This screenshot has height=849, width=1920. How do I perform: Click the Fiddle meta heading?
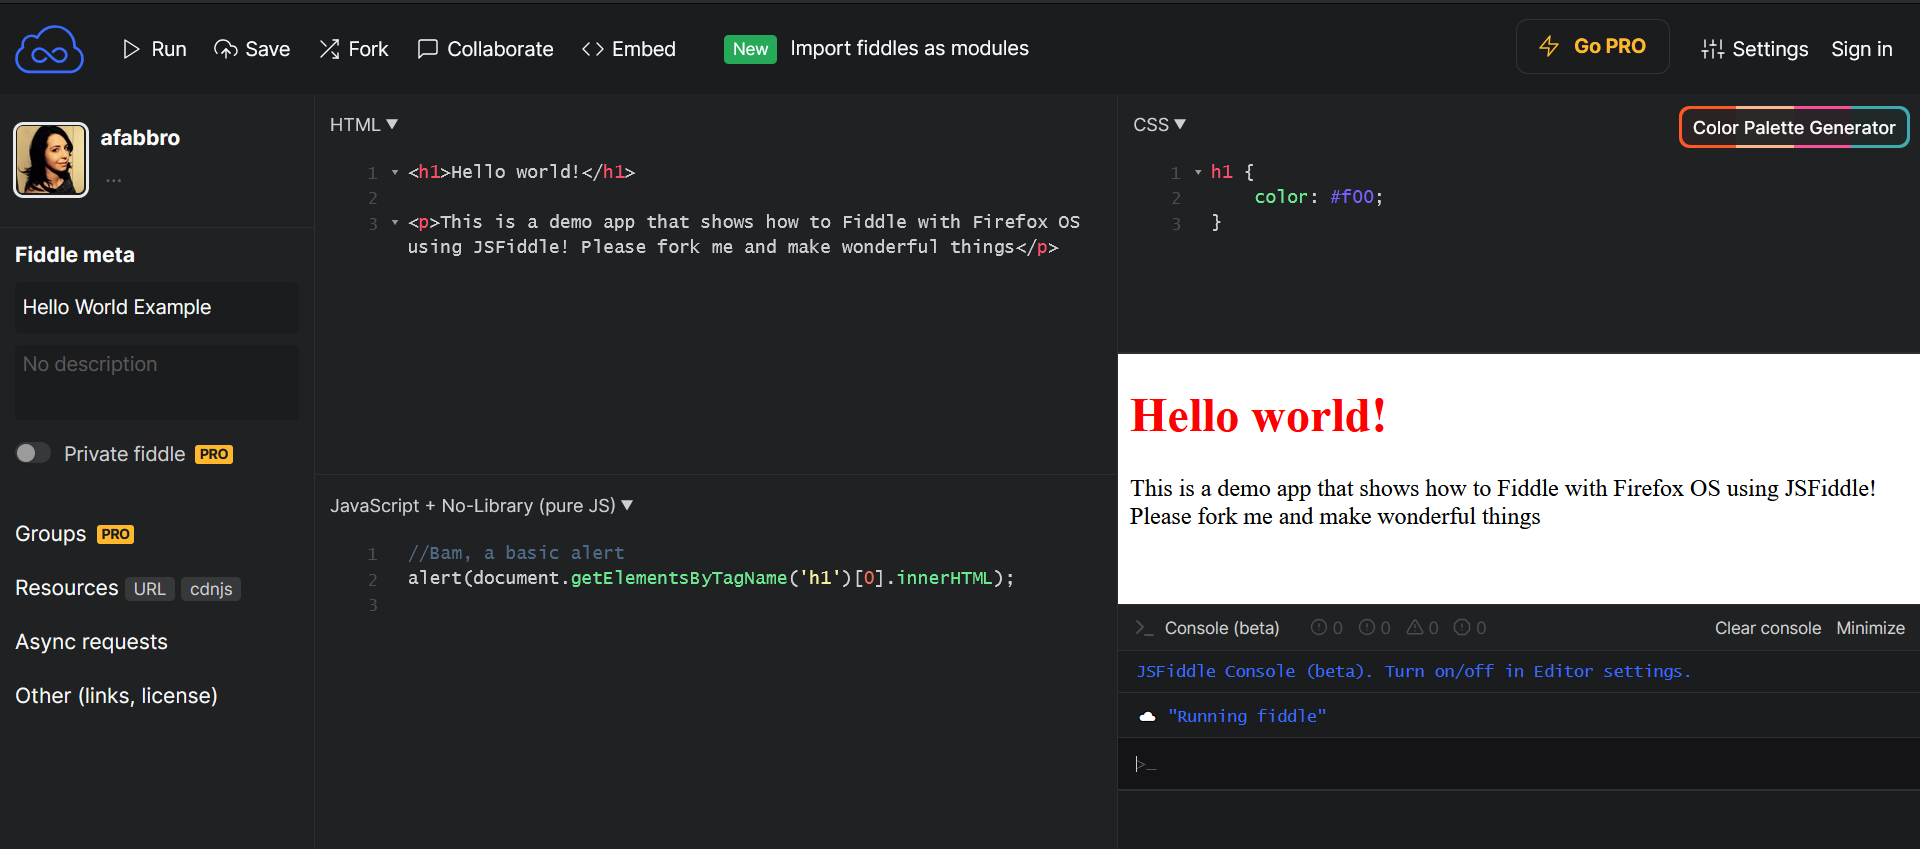(75, 255)
